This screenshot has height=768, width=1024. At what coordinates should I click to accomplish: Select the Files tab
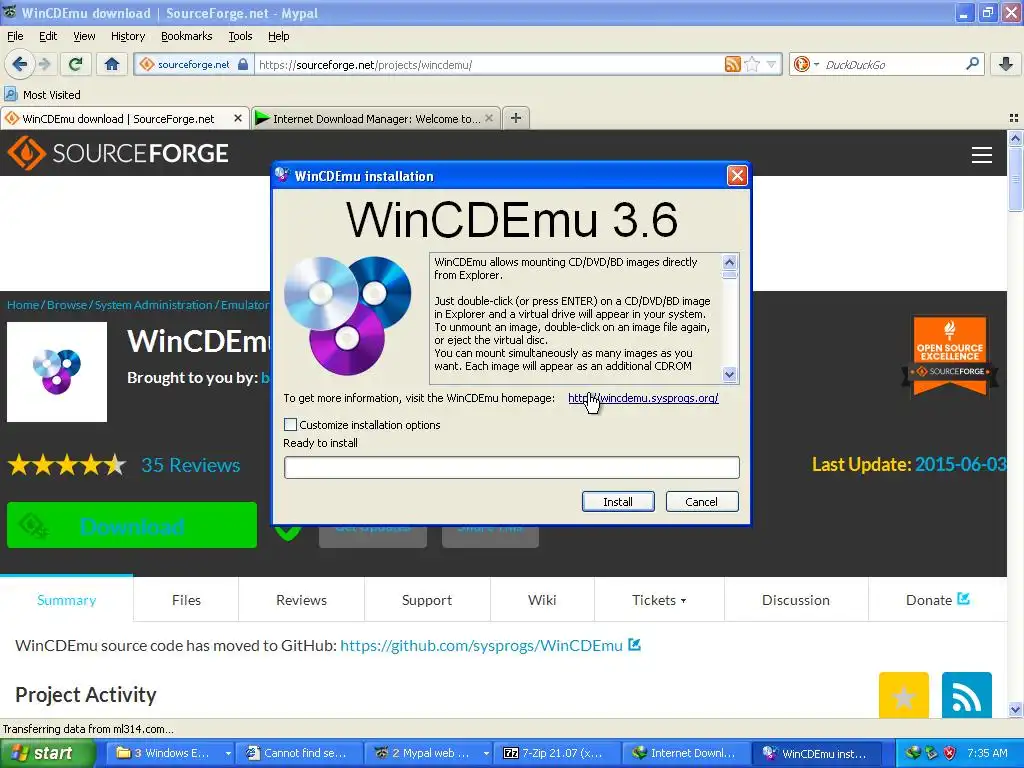pyautogui.click(x=186, y=600)
